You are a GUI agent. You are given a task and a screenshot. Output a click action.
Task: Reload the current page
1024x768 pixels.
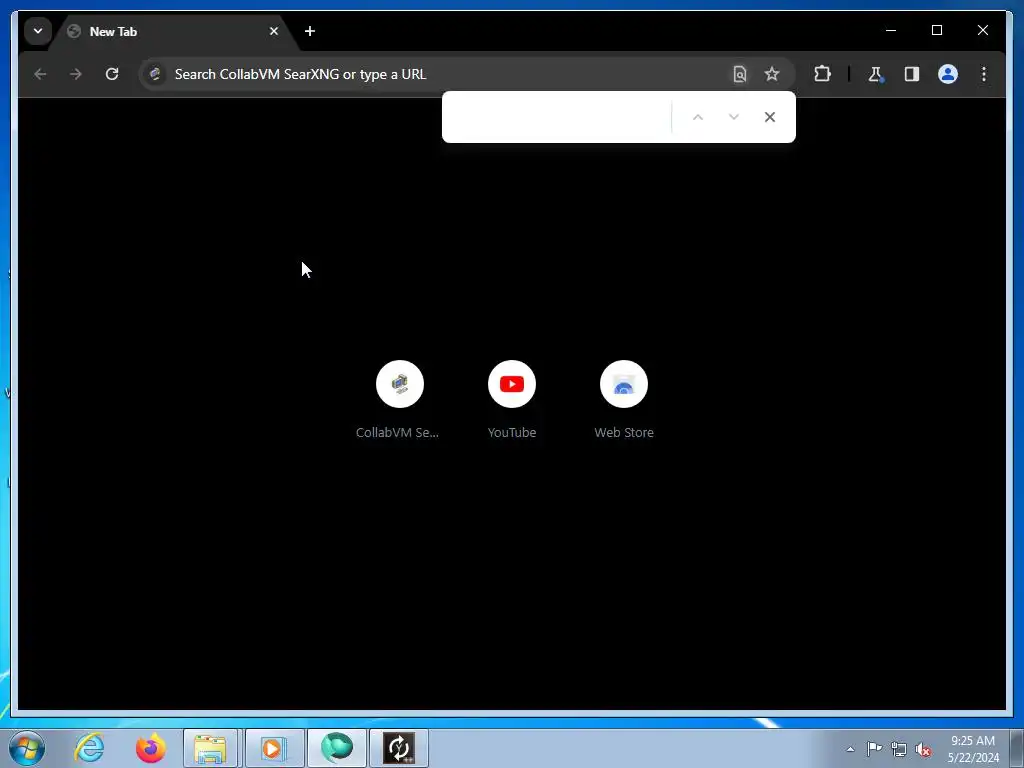click(112, 74)
